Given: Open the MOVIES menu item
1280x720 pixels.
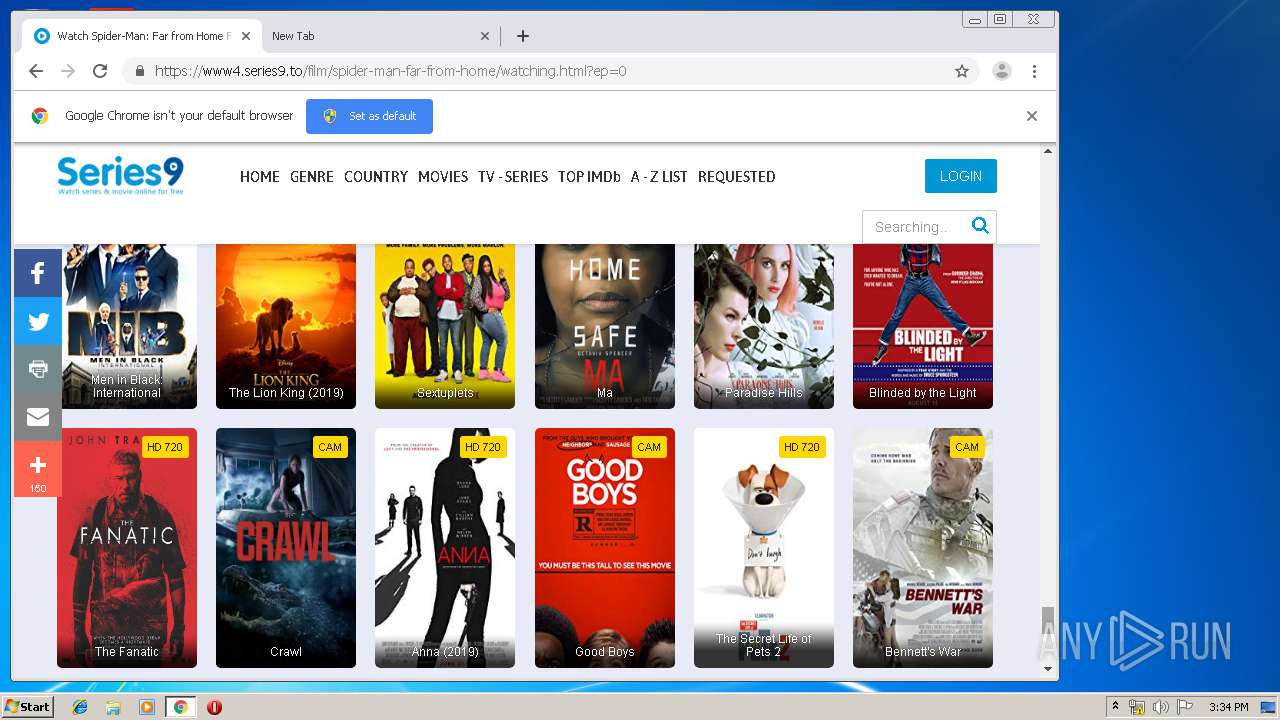Looking at the screenshot, I should [443, 176].
